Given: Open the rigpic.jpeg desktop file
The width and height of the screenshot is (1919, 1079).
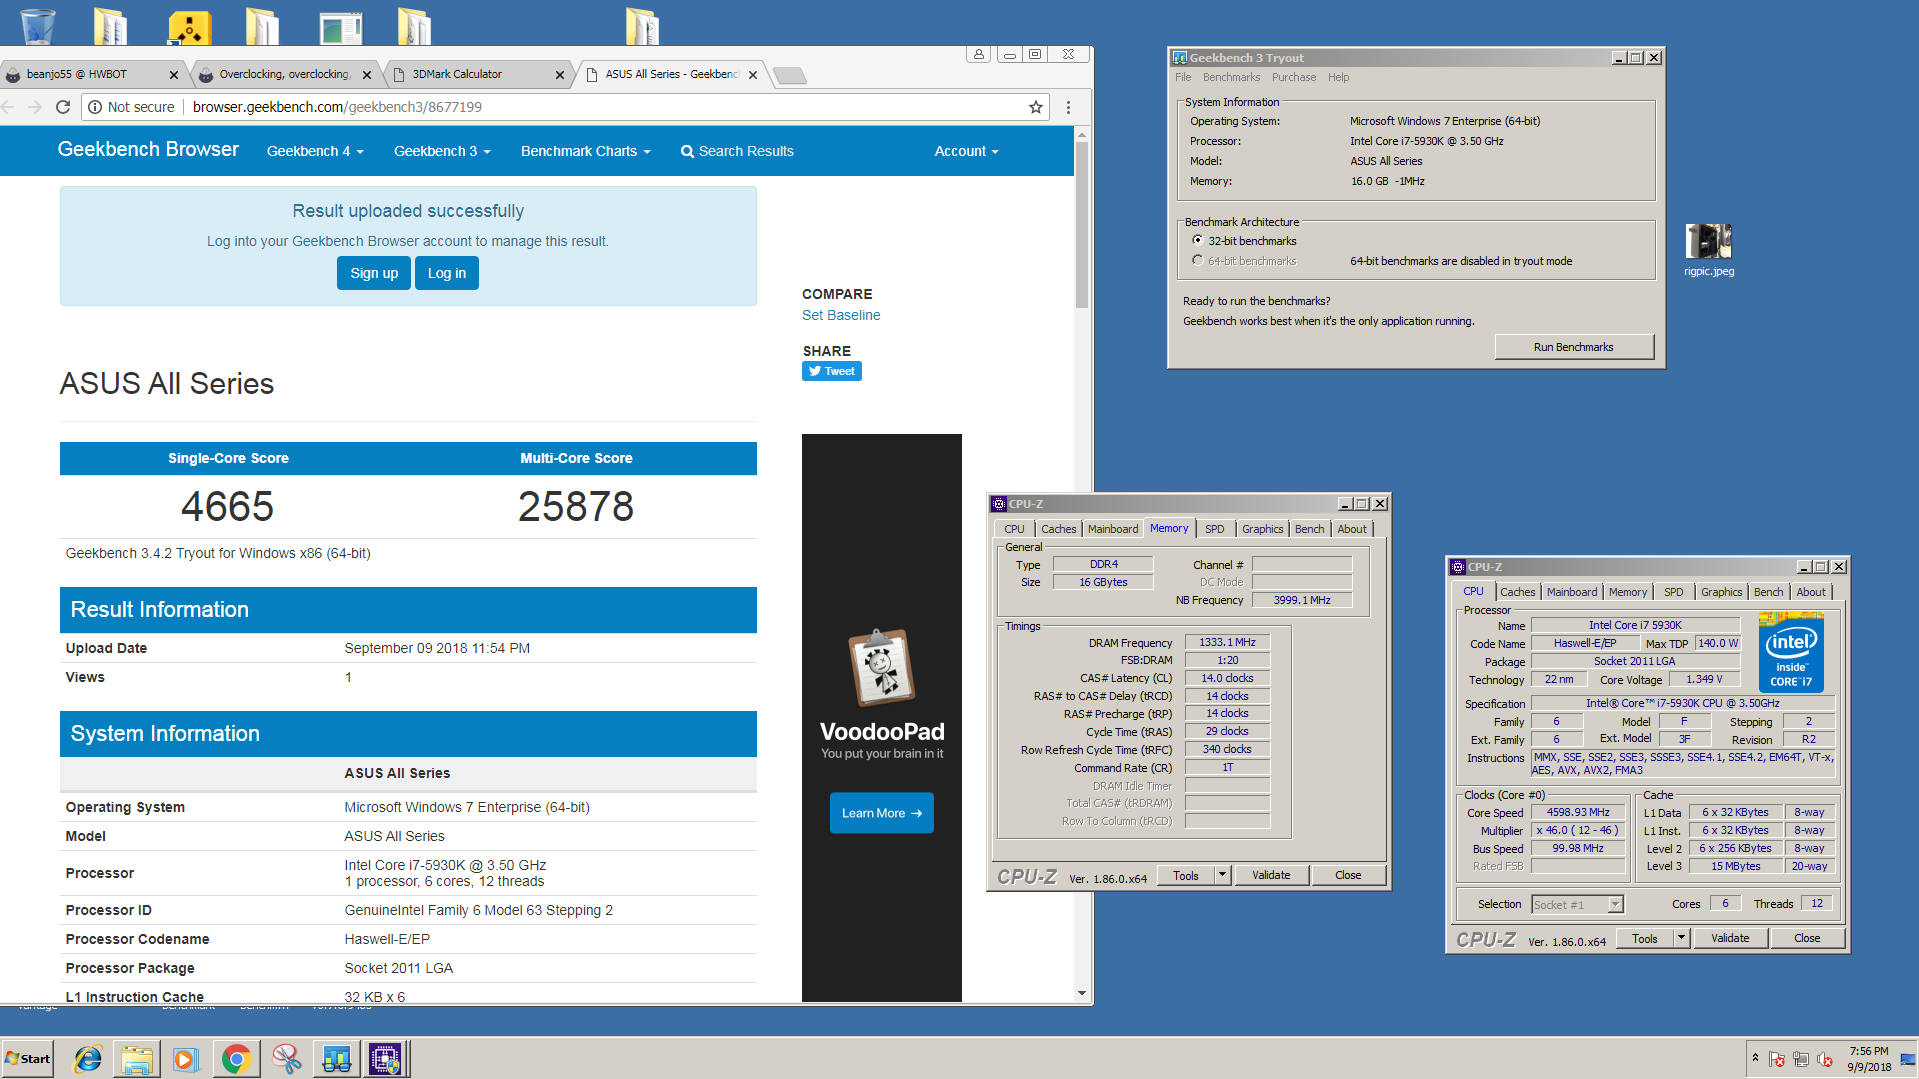Looking at the screenshot, I should (x=1709, y=249).
